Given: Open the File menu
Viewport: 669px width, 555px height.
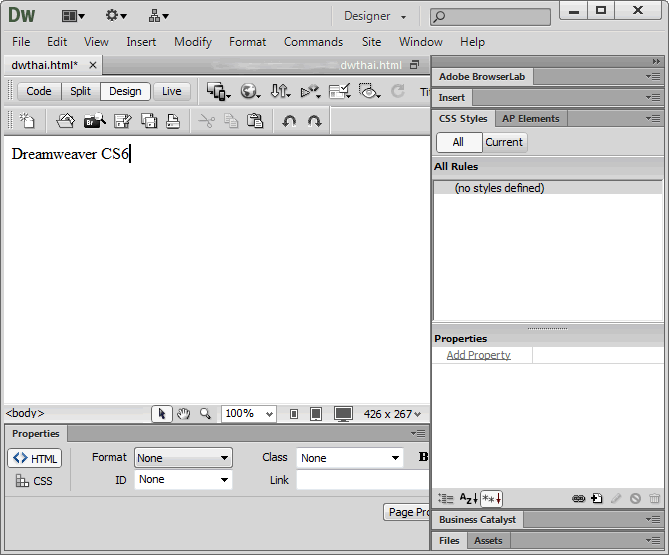Looking at the screenshot, I should (21, 42).
